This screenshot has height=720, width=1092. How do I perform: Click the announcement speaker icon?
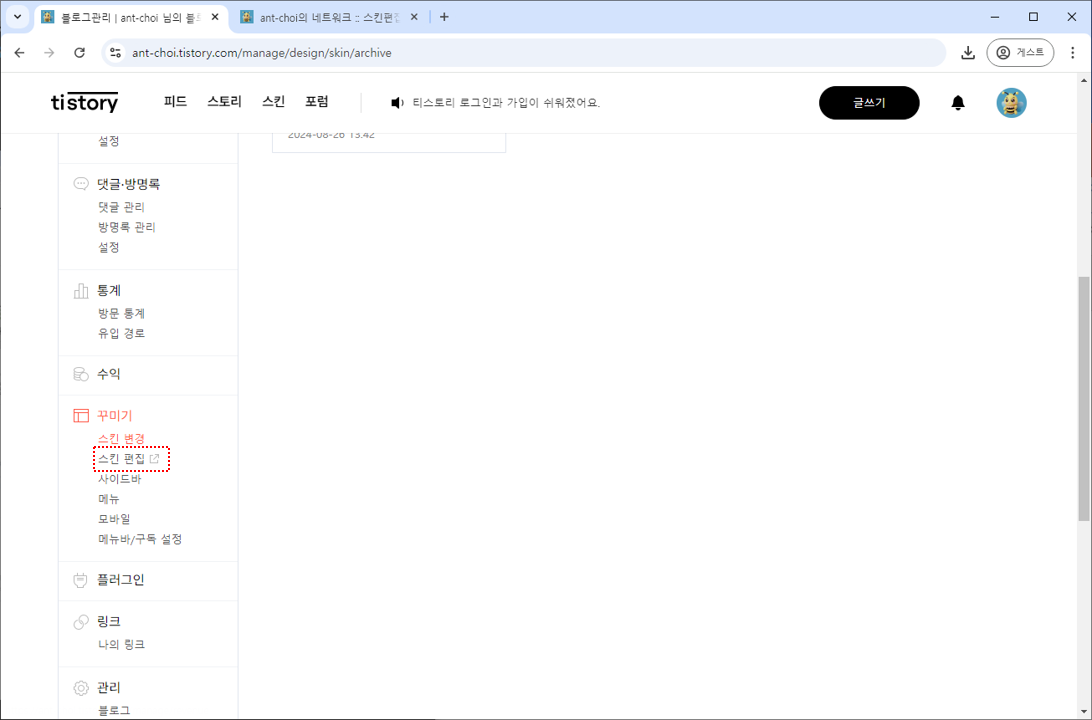397,103
